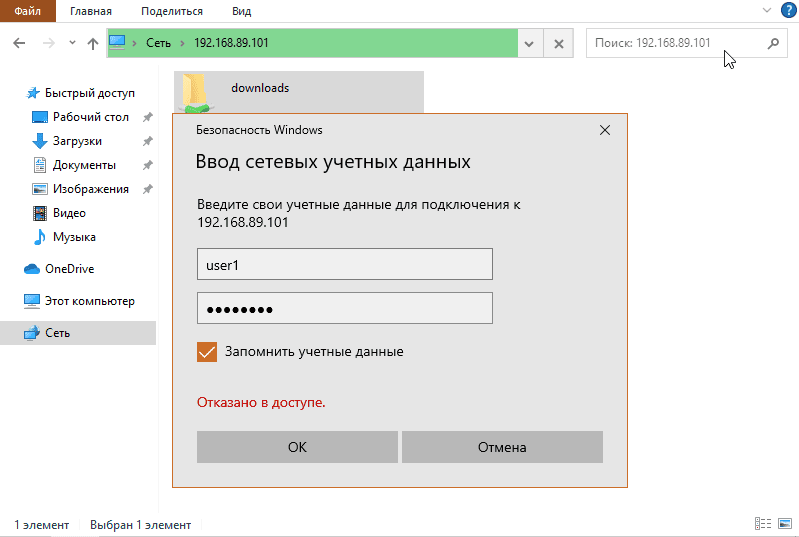Open the Загрузки folder in sidebar
799x537 pixels.
pyautogui.click(x=77, y=141)
